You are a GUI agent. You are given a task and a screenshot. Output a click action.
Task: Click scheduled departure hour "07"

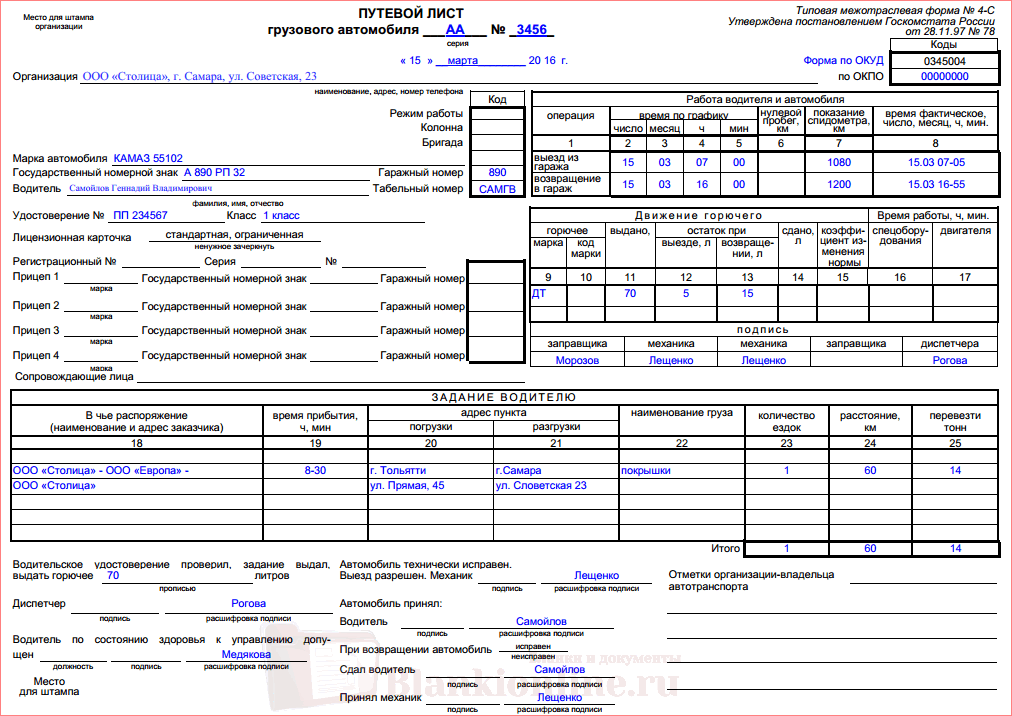click(x=702, y=163)
